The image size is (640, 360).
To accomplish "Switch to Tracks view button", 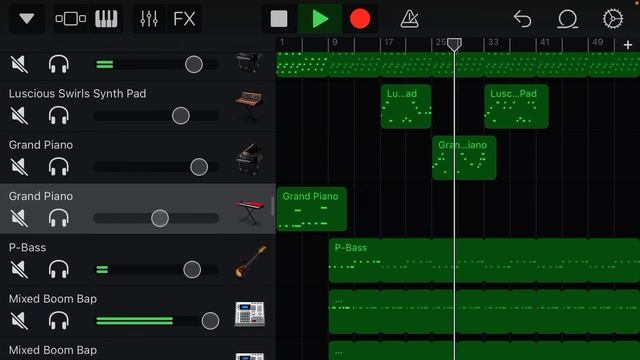I will point(71,19).
